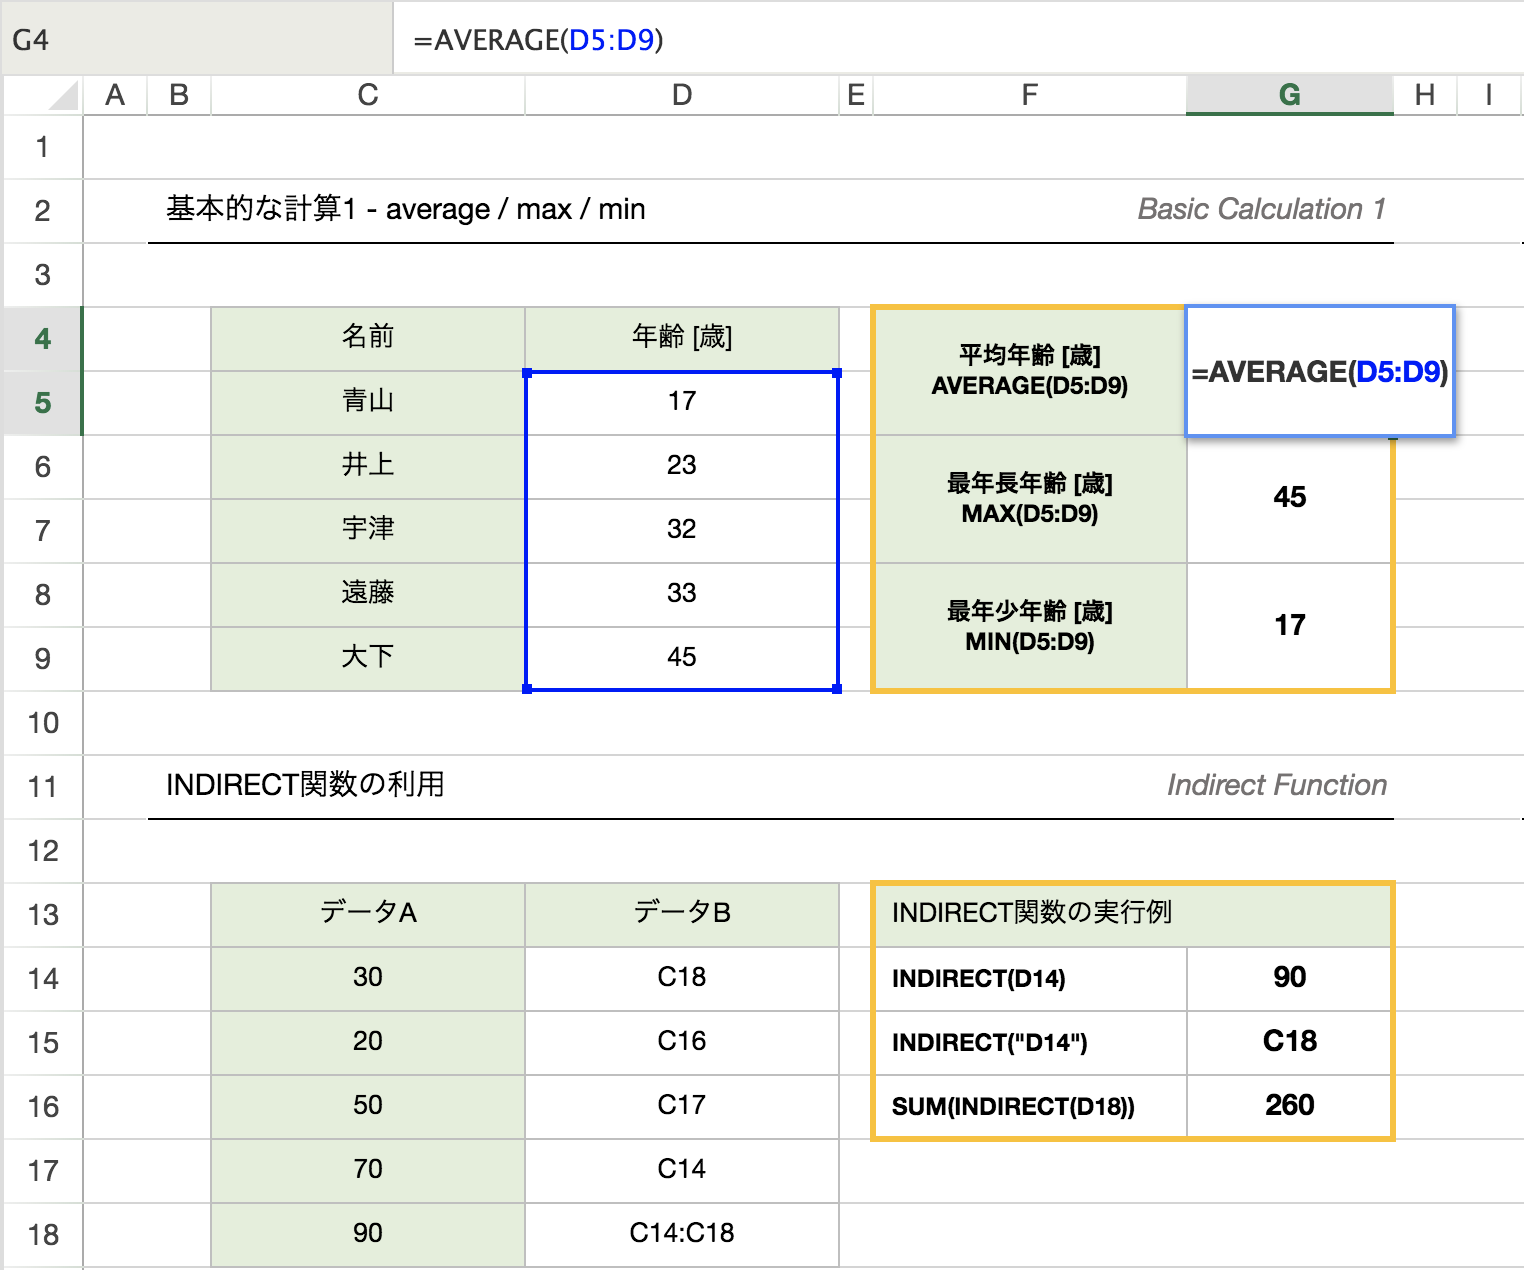The width and height of the screenshot is (1524, 1270).
Task: Click the editing cell showing =AVERAGE(D5:D9)
Action: (1320, 371)
